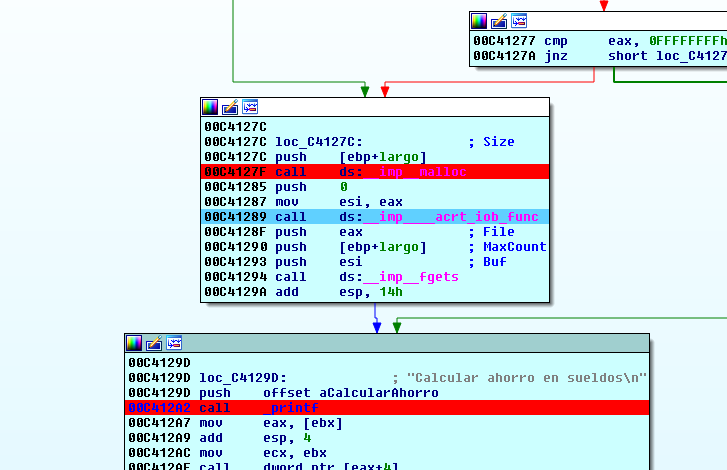
Task: Click the group nodes icon on the top-right cmp node
Action: [519, 20]
